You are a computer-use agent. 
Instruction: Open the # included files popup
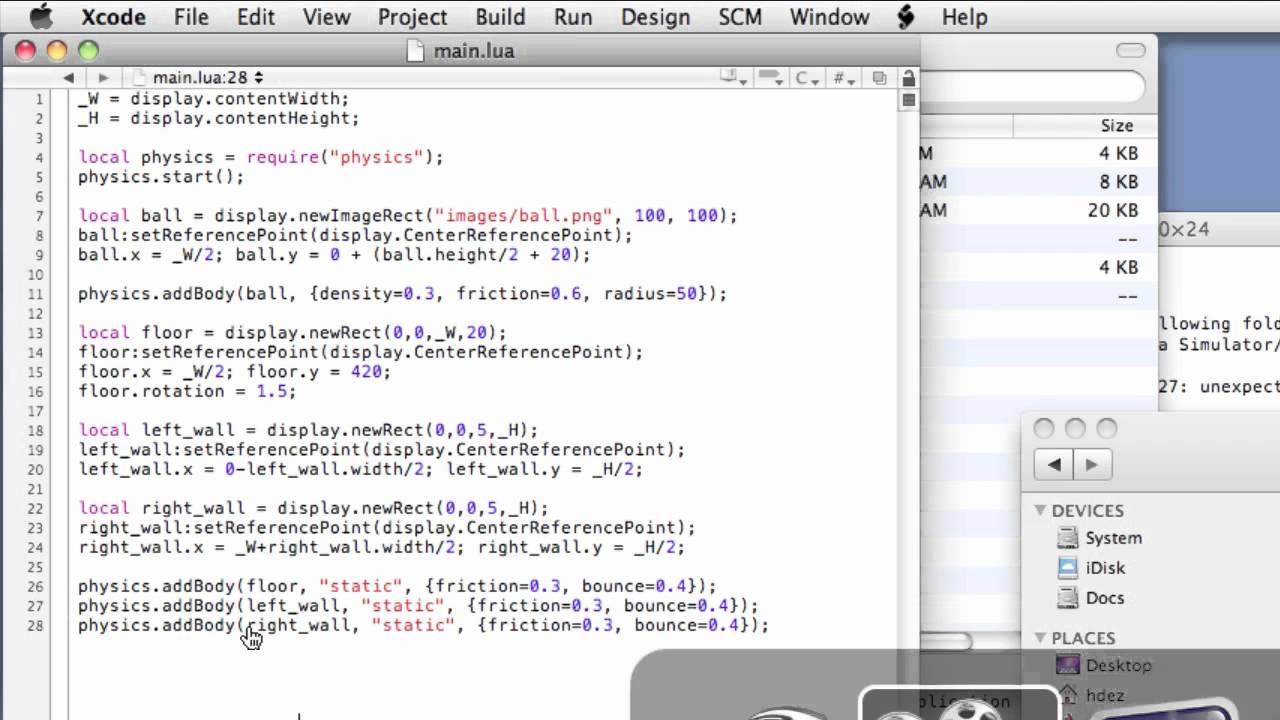tap(843, 78)
